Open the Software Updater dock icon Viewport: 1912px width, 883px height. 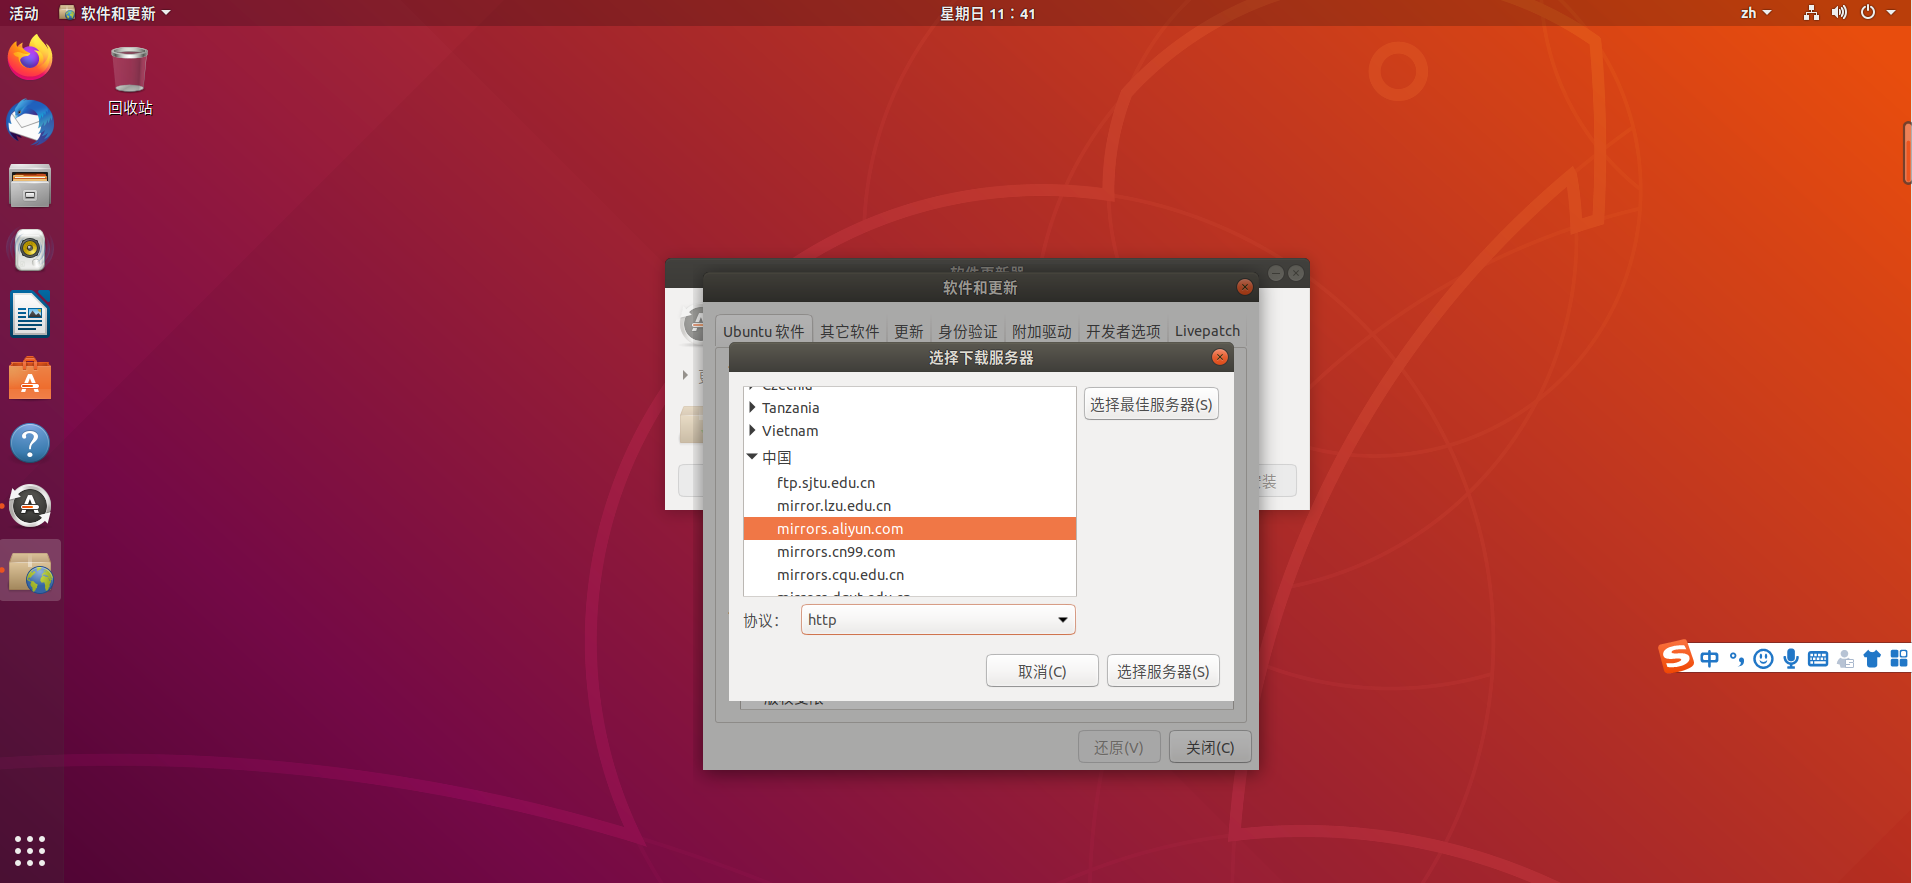click(30, 506)
